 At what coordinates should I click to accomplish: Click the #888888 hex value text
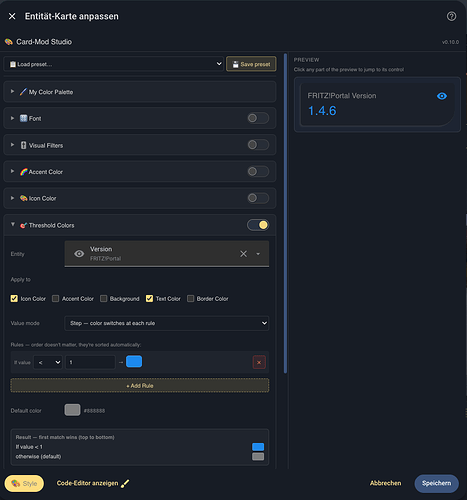click(94, 411)
